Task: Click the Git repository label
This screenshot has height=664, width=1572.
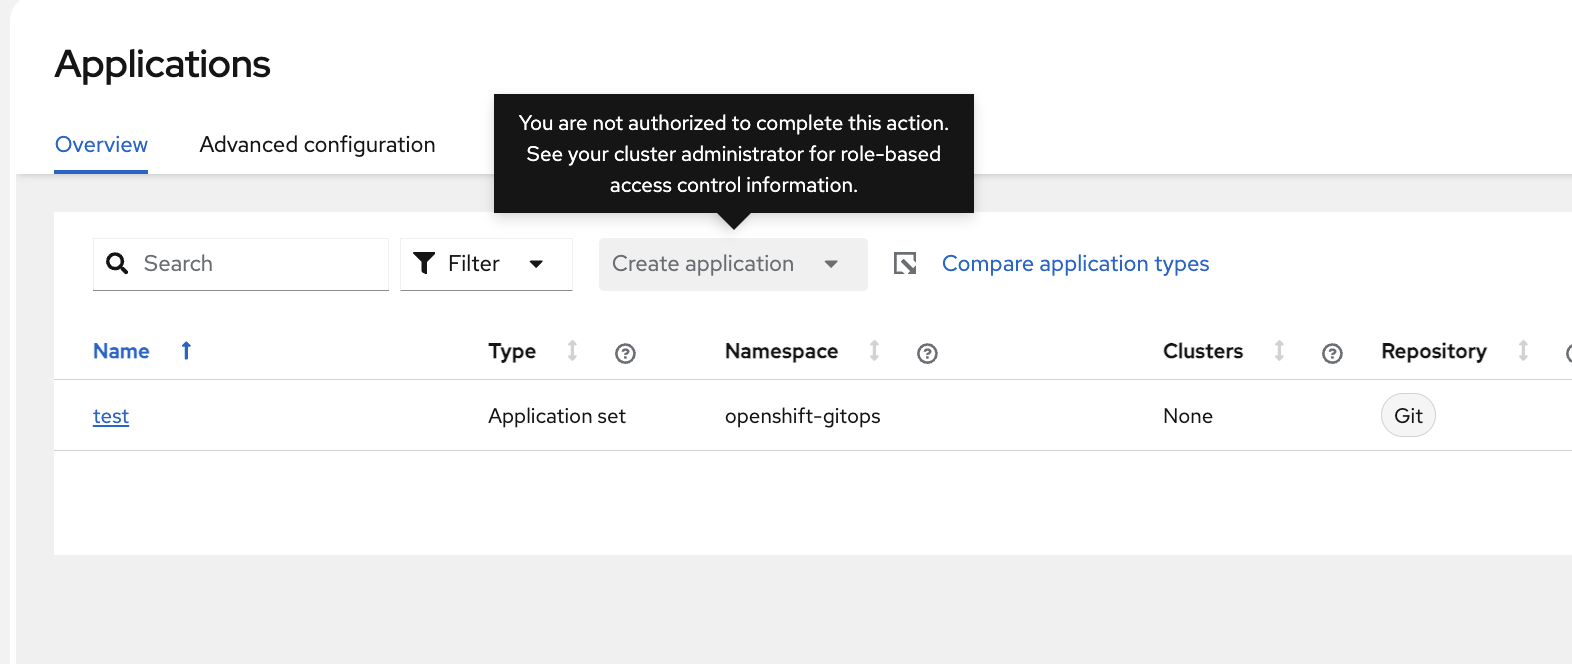Action: [1408, 416]
